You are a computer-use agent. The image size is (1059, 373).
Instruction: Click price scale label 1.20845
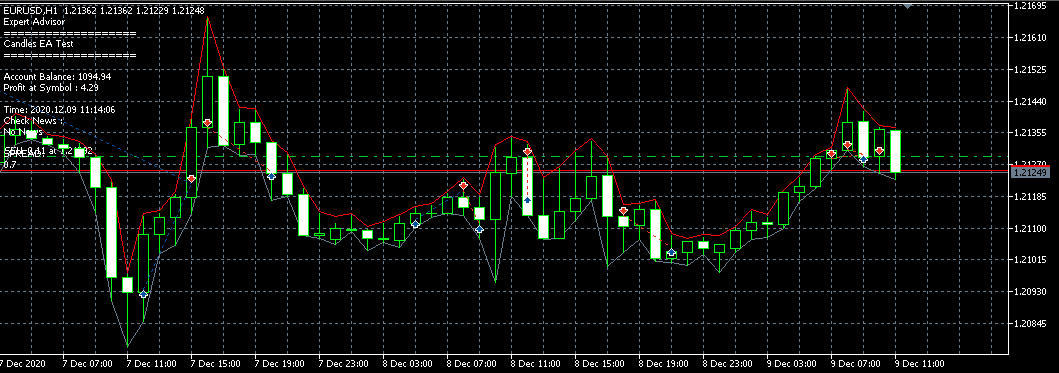point(1029,324)
